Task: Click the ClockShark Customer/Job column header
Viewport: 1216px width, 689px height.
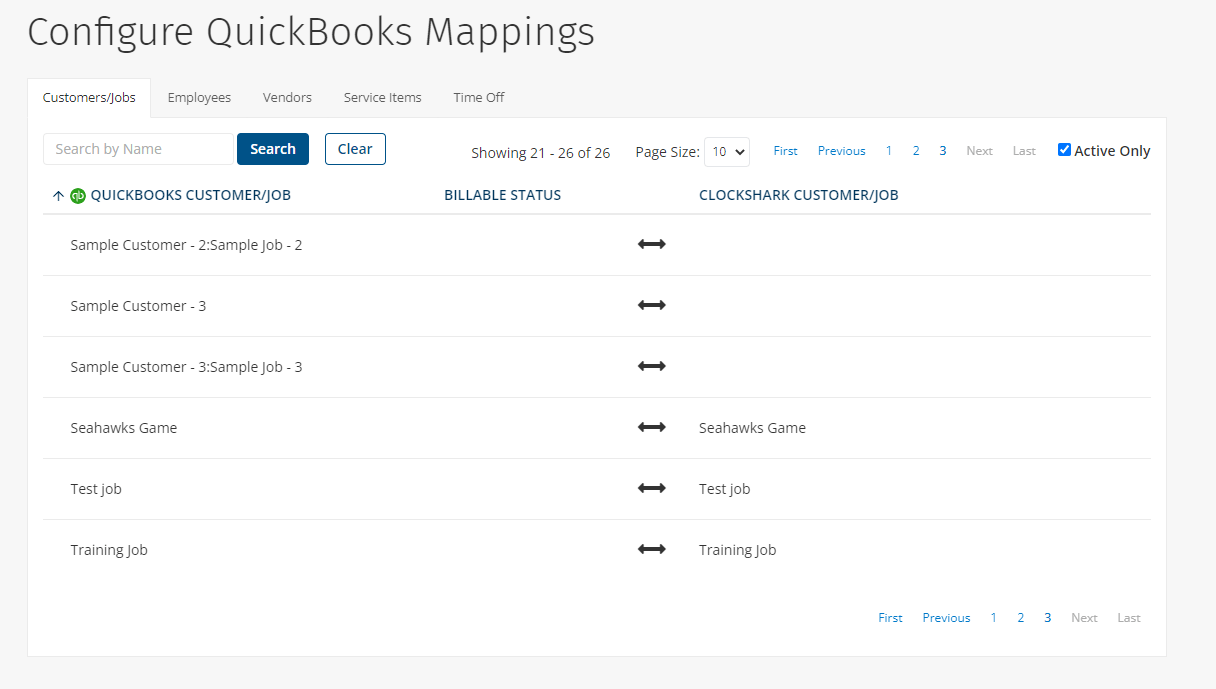Action: (799, 196)
